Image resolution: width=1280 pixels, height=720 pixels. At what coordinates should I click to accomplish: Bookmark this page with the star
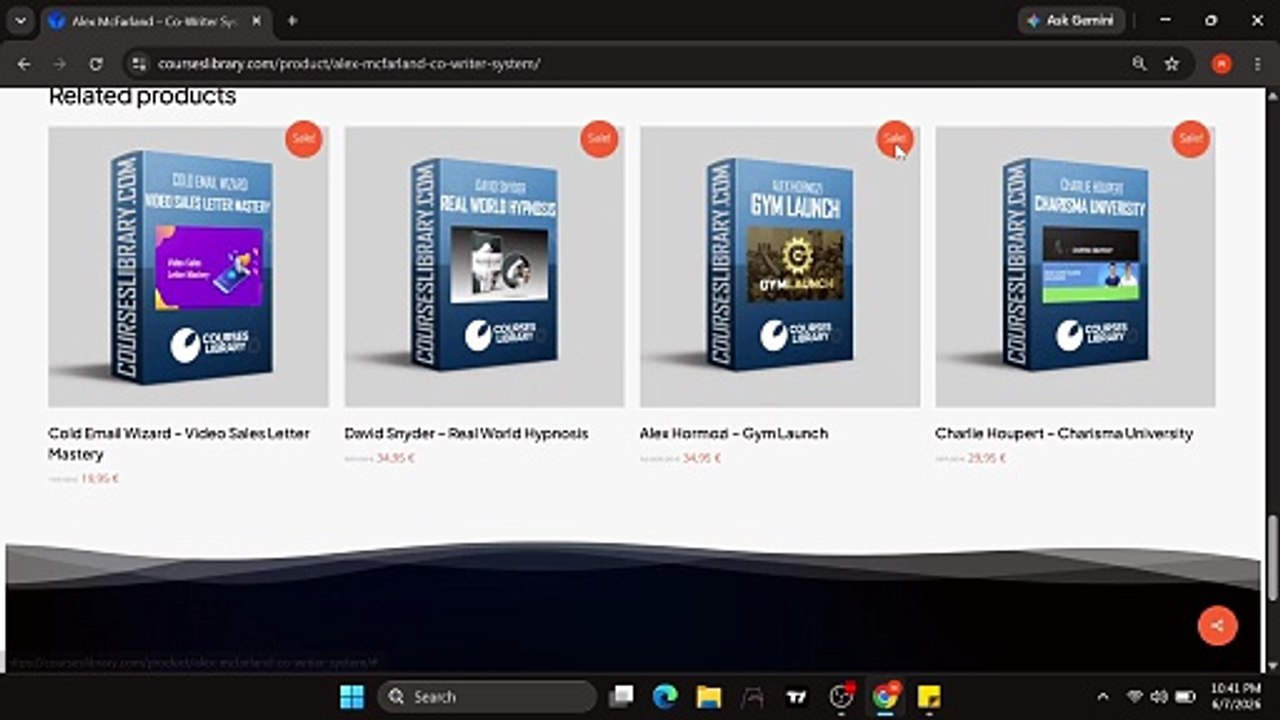coord(1171,63)
